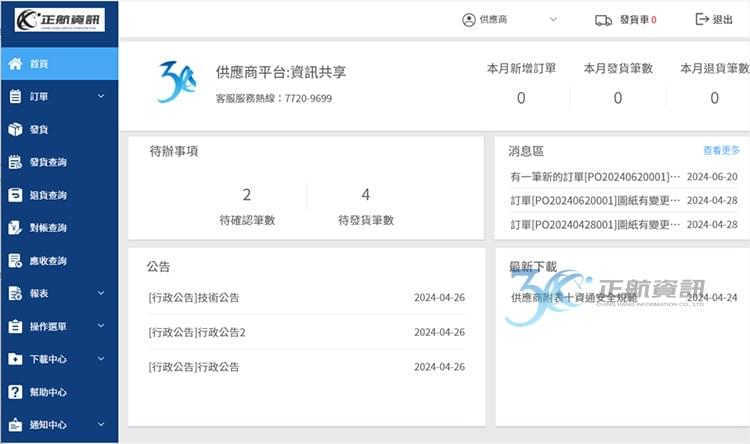Expand the 報表 menu chevron

click(101, 293)
